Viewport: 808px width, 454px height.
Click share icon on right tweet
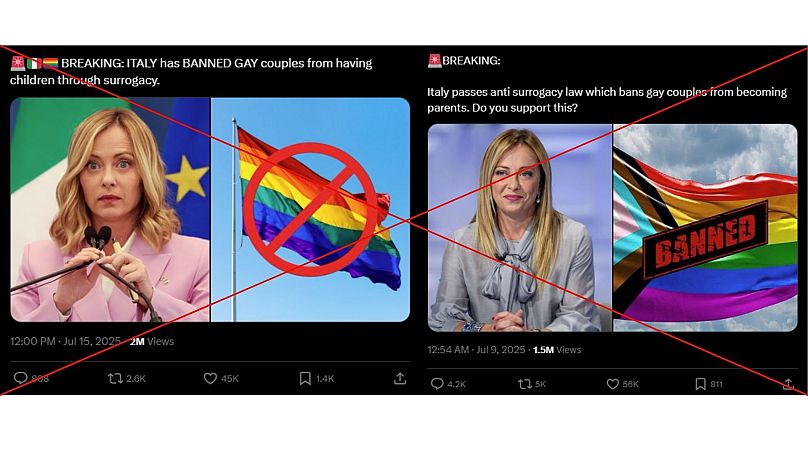click(x=788, y=384)
